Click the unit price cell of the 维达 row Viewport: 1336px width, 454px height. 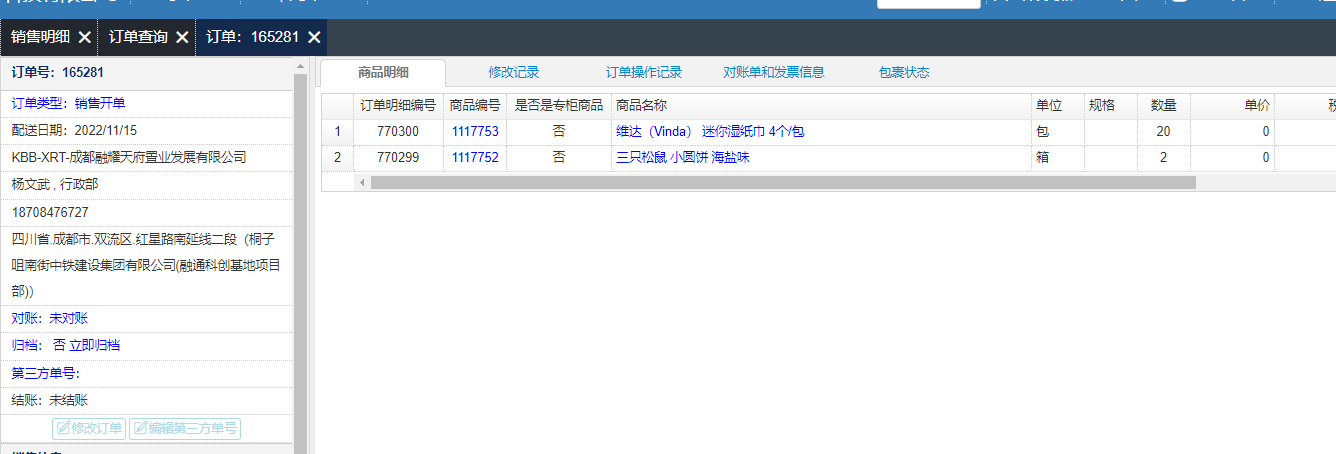[1232, 131]
